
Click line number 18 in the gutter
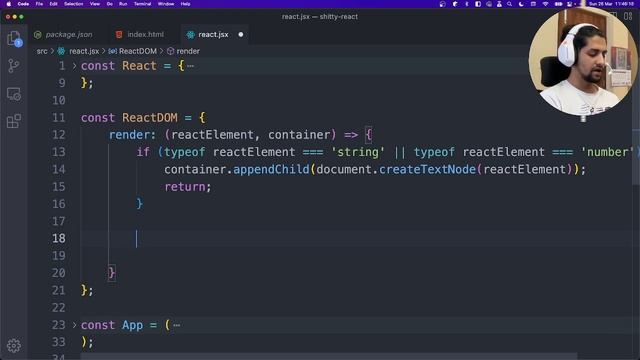coord(59,238)
